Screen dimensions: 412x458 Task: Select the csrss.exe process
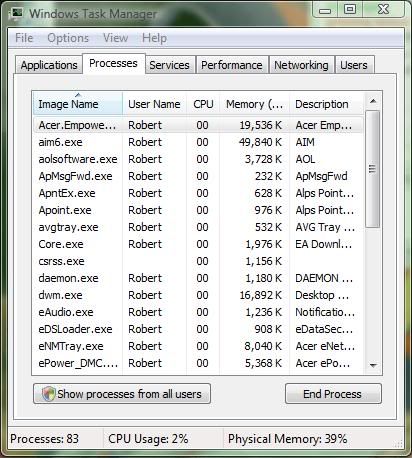(198, 261)
